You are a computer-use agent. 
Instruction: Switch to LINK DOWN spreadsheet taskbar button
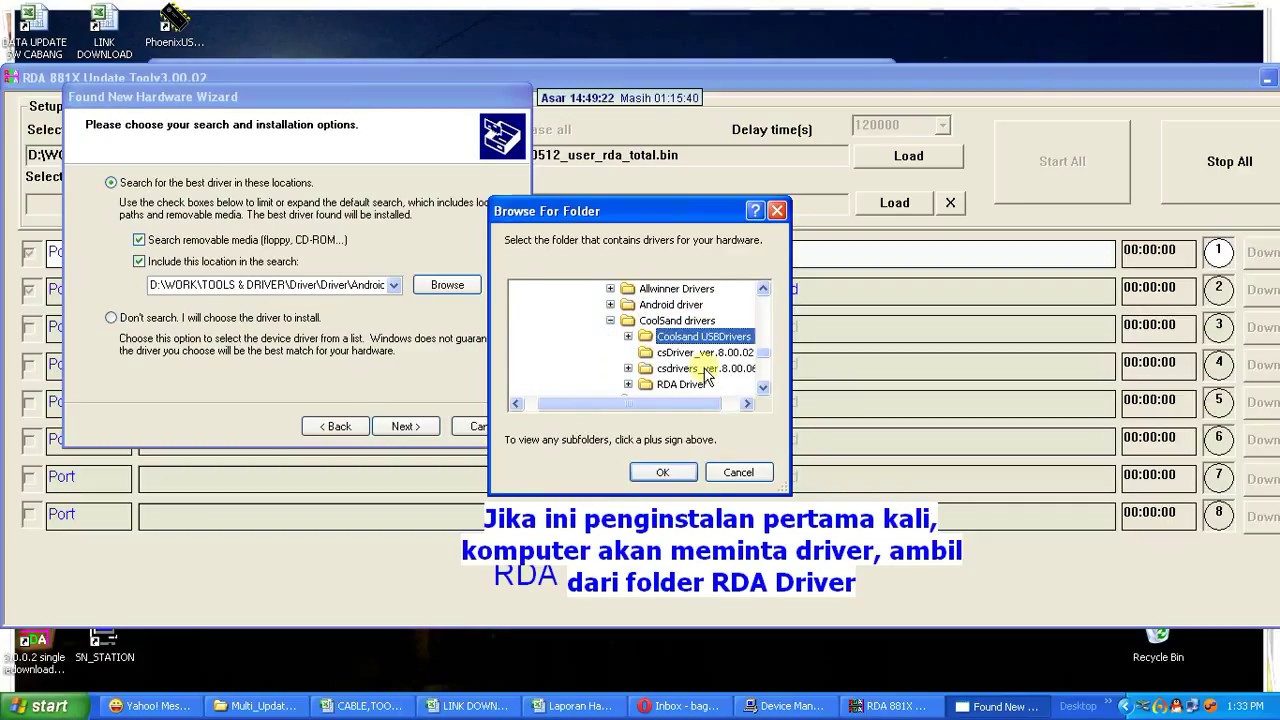(470, 706)
